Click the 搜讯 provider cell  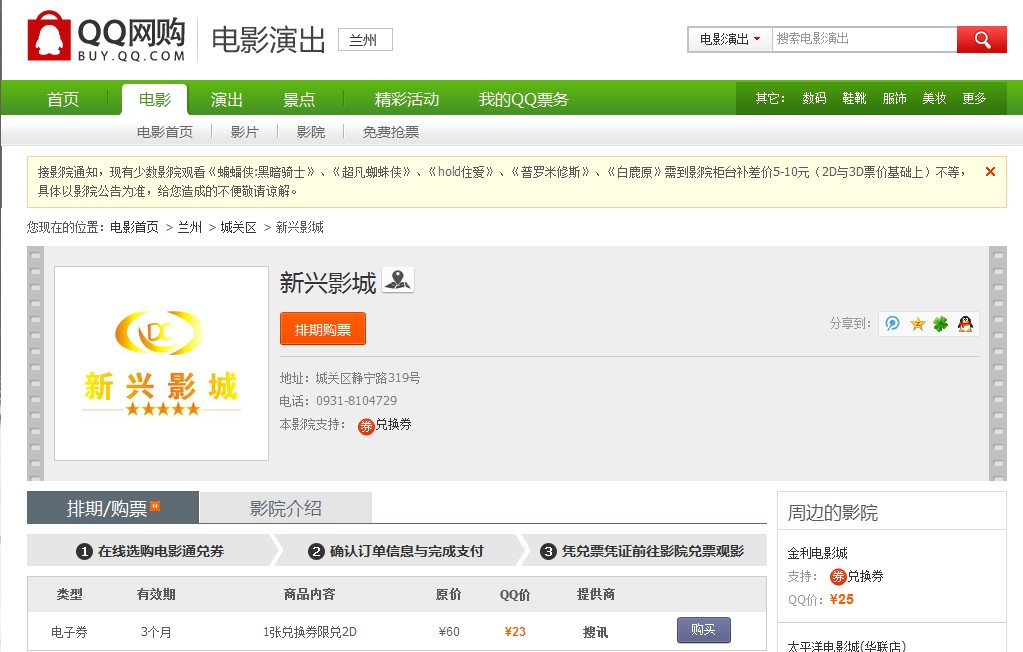point(595,632)
